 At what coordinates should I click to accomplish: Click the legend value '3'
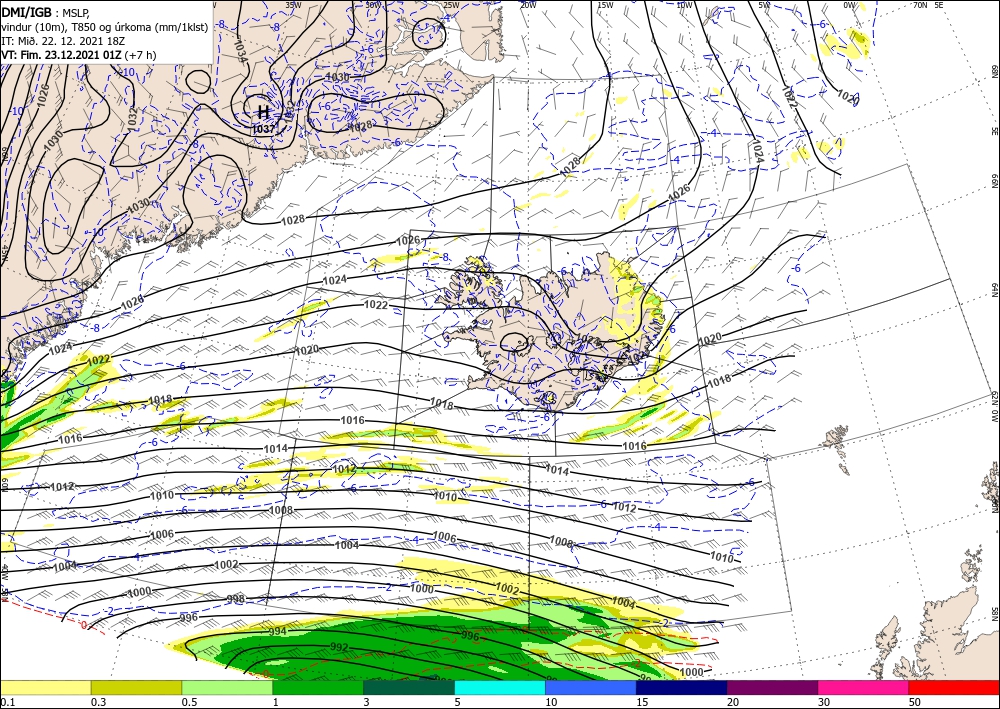click(367, 702)
